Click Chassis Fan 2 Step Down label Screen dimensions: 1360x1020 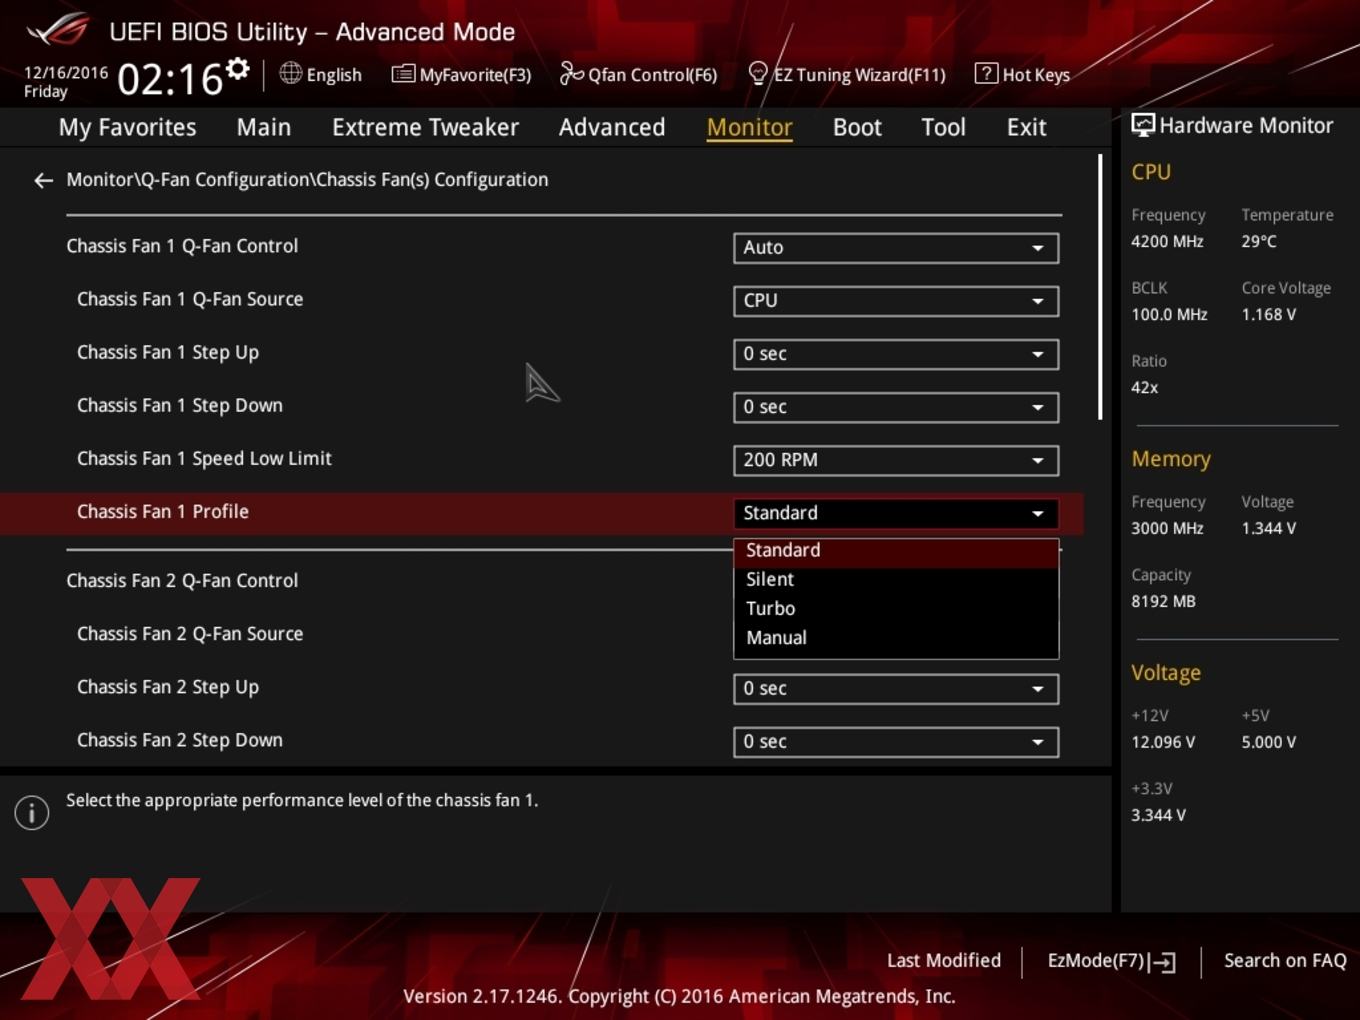pyautogui.click(x=180, y=741)
